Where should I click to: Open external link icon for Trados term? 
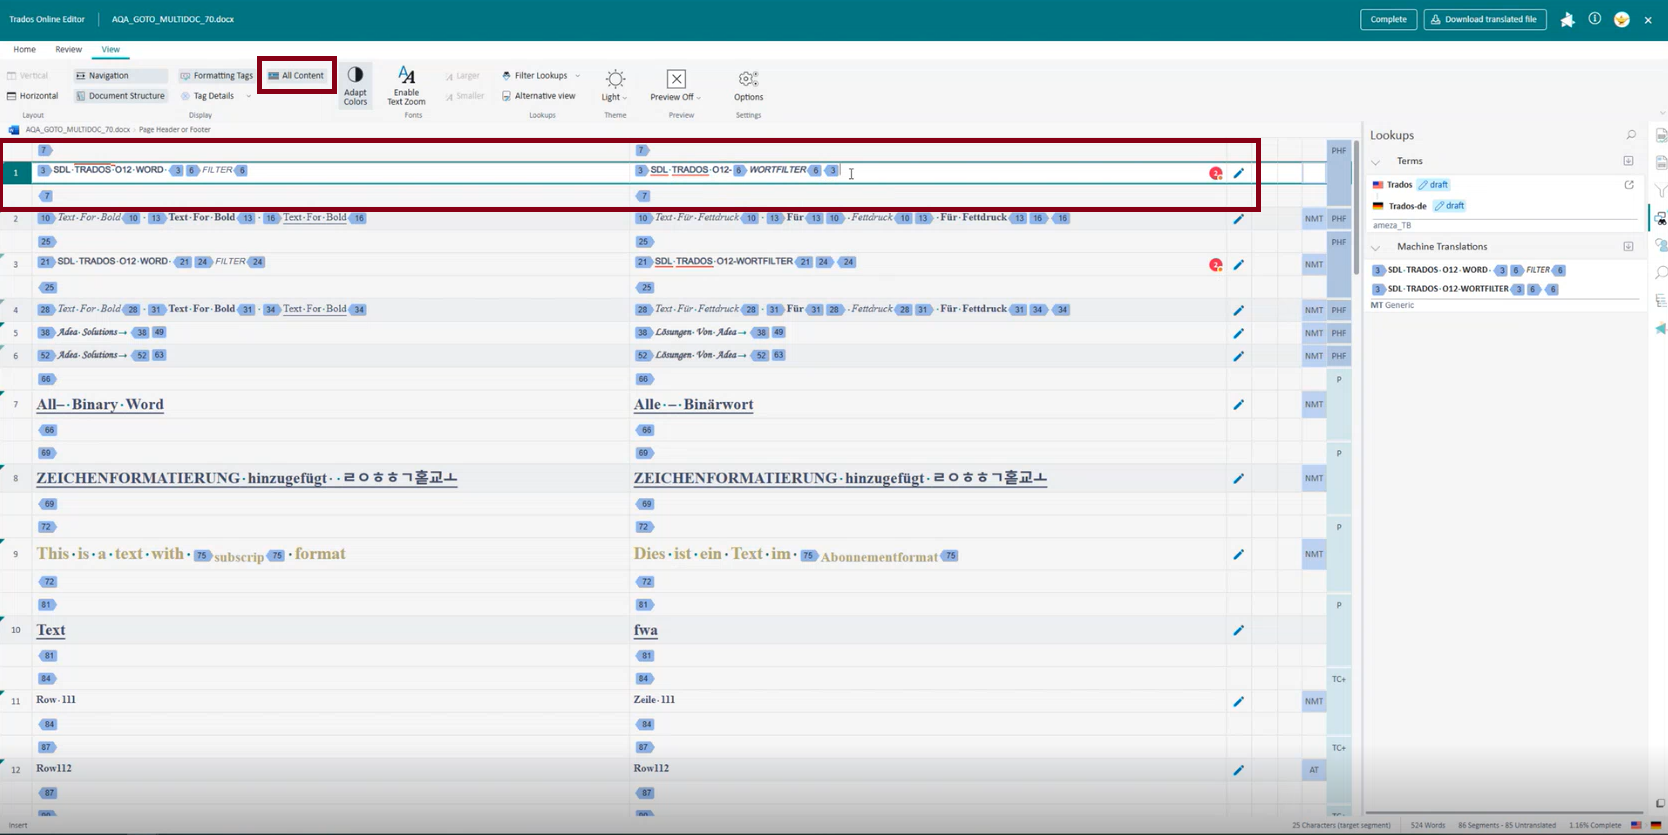coord(1628,185)
